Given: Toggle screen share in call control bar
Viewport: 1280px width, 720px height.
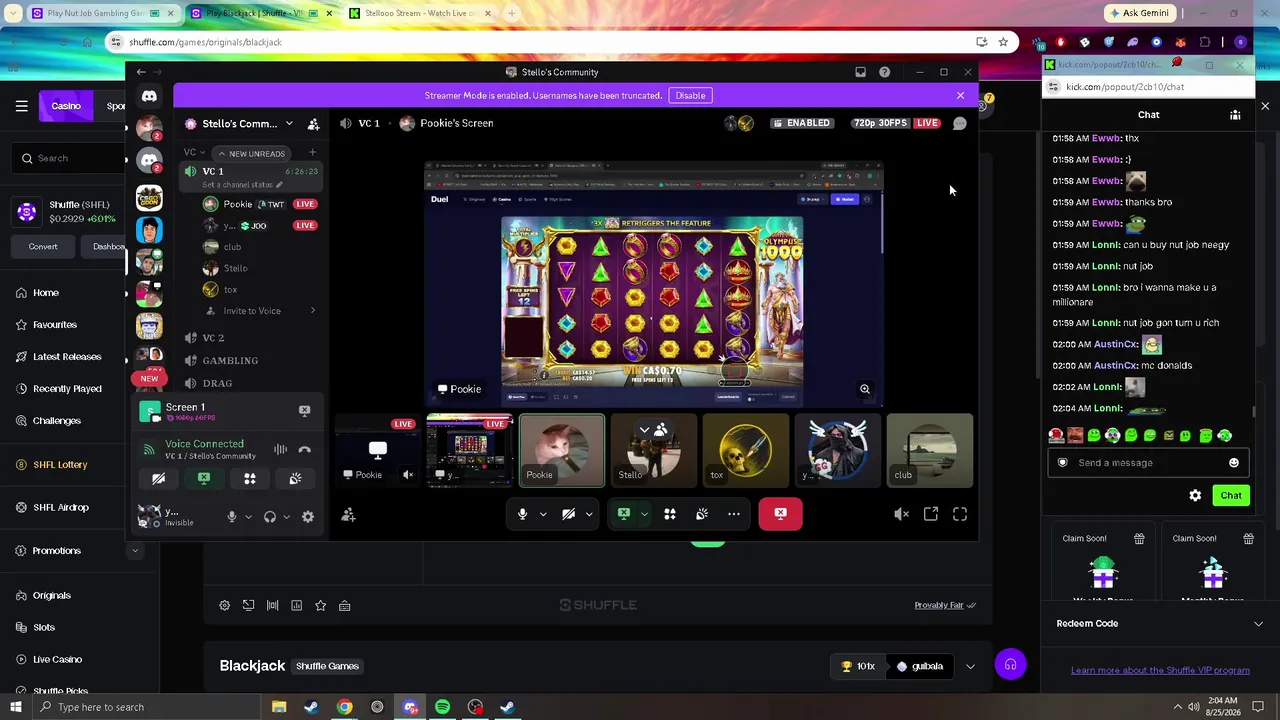Looking at the screenshot, I should [624, 514].
